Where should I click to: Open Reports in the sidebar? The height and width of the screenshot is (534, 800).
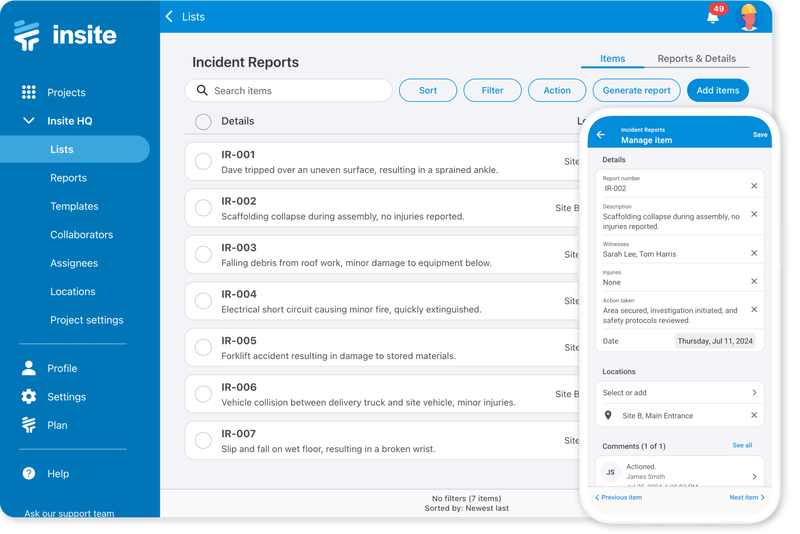coord(68,178)
